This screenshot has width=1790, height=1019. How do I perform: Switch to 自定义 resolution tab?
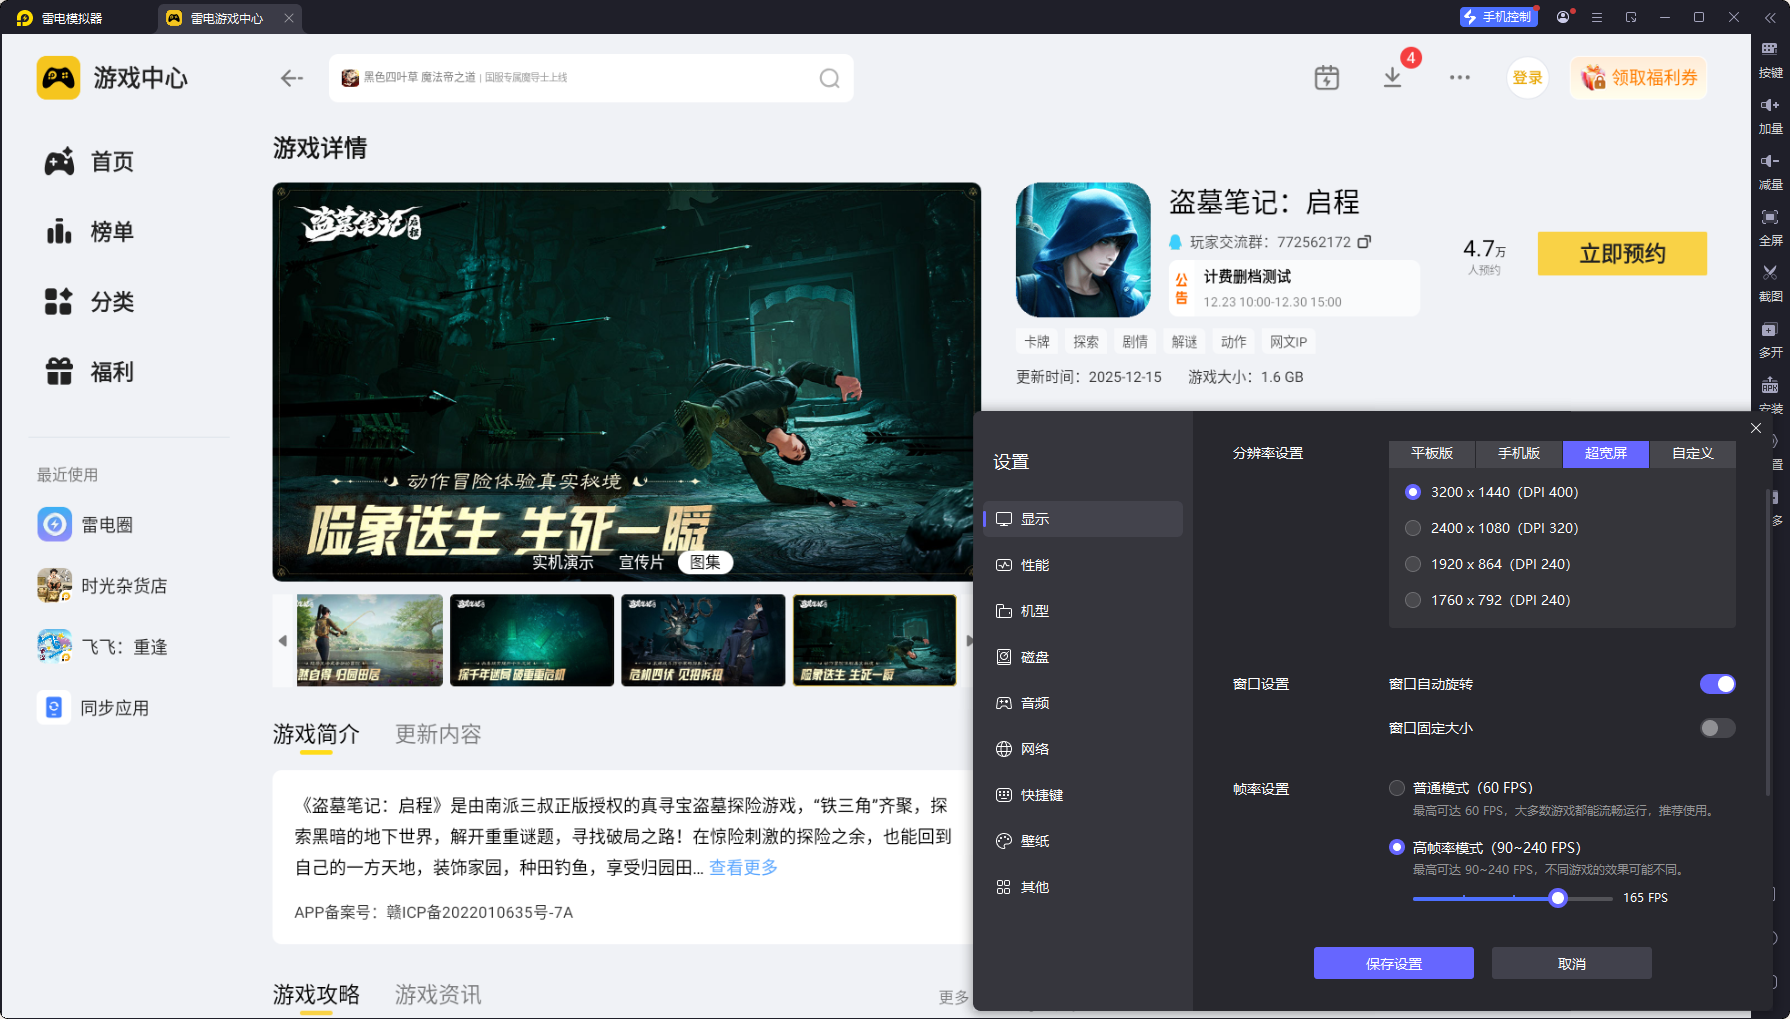point(1693,453)
